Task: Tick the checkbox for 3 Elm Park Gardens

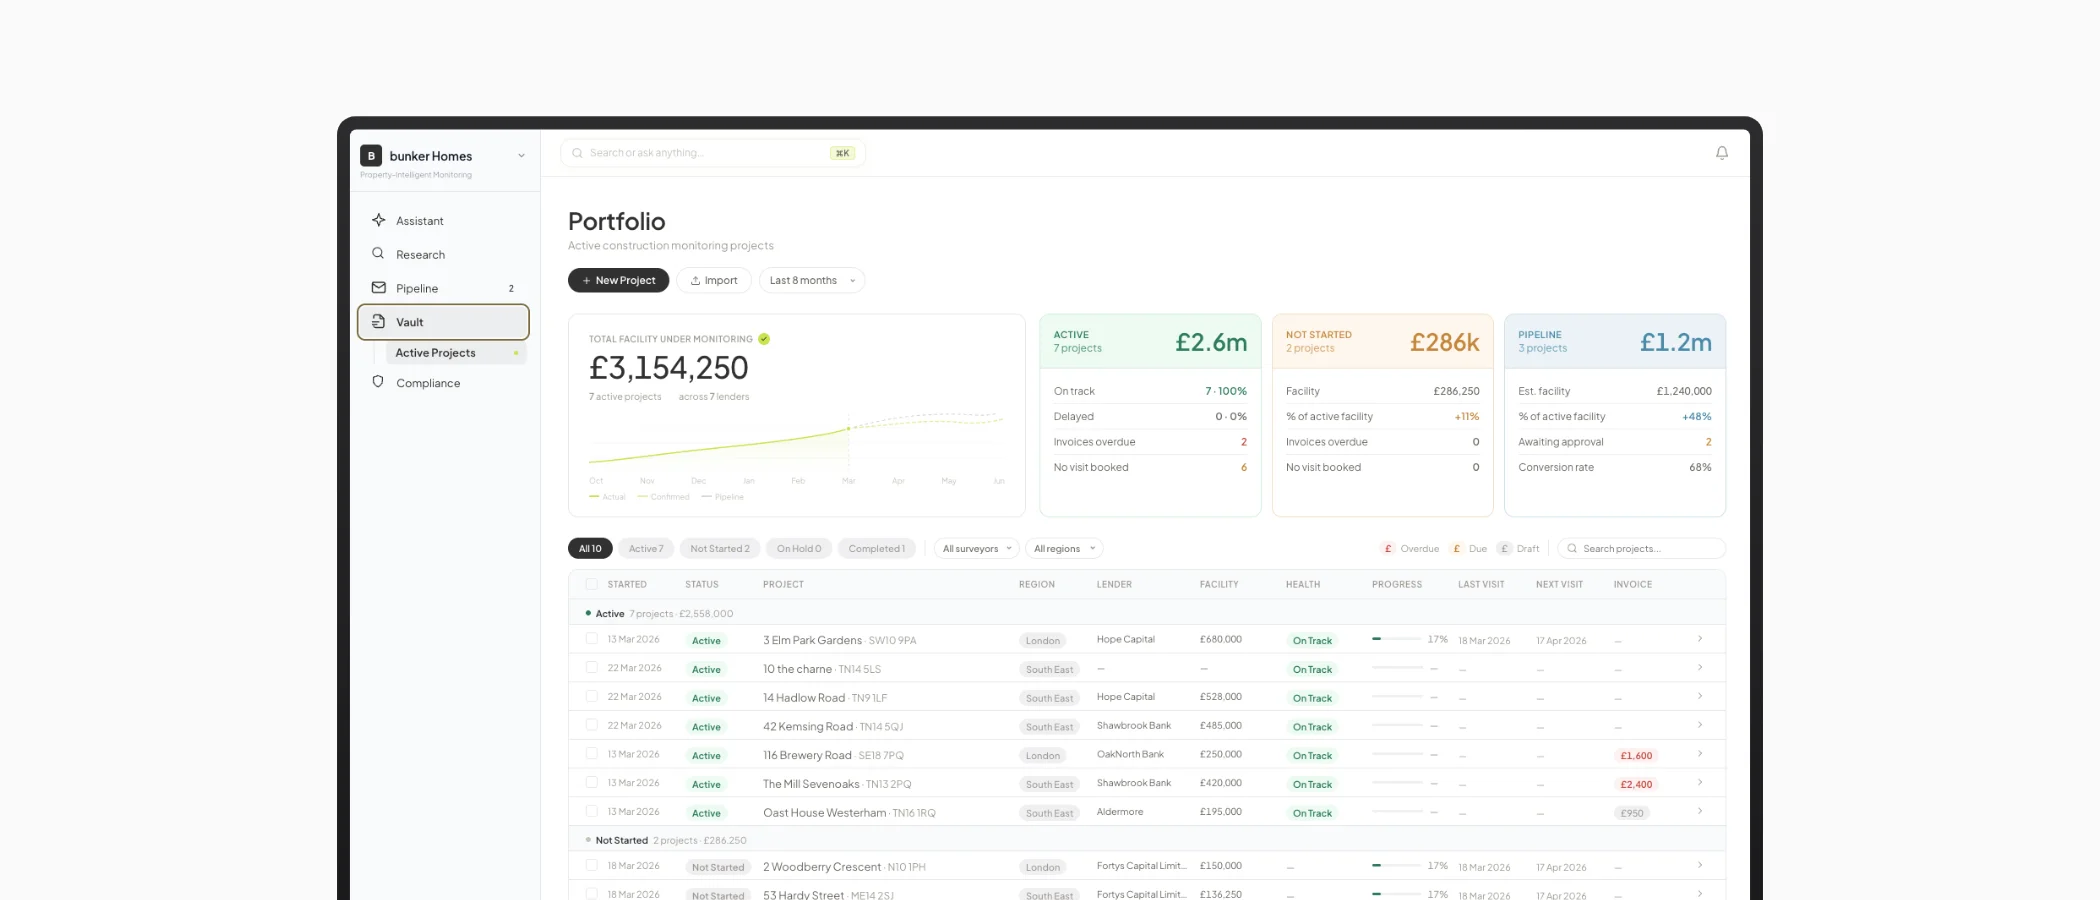Action: click(591, 639)
